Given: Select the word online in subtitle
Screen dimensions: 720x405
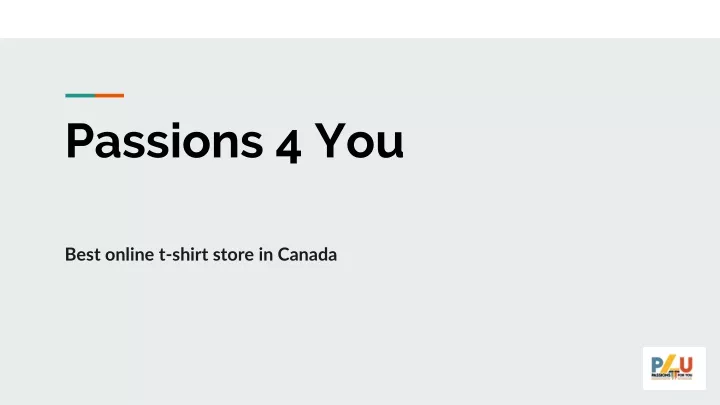Looking at the screenshot, I should (129, 254).
